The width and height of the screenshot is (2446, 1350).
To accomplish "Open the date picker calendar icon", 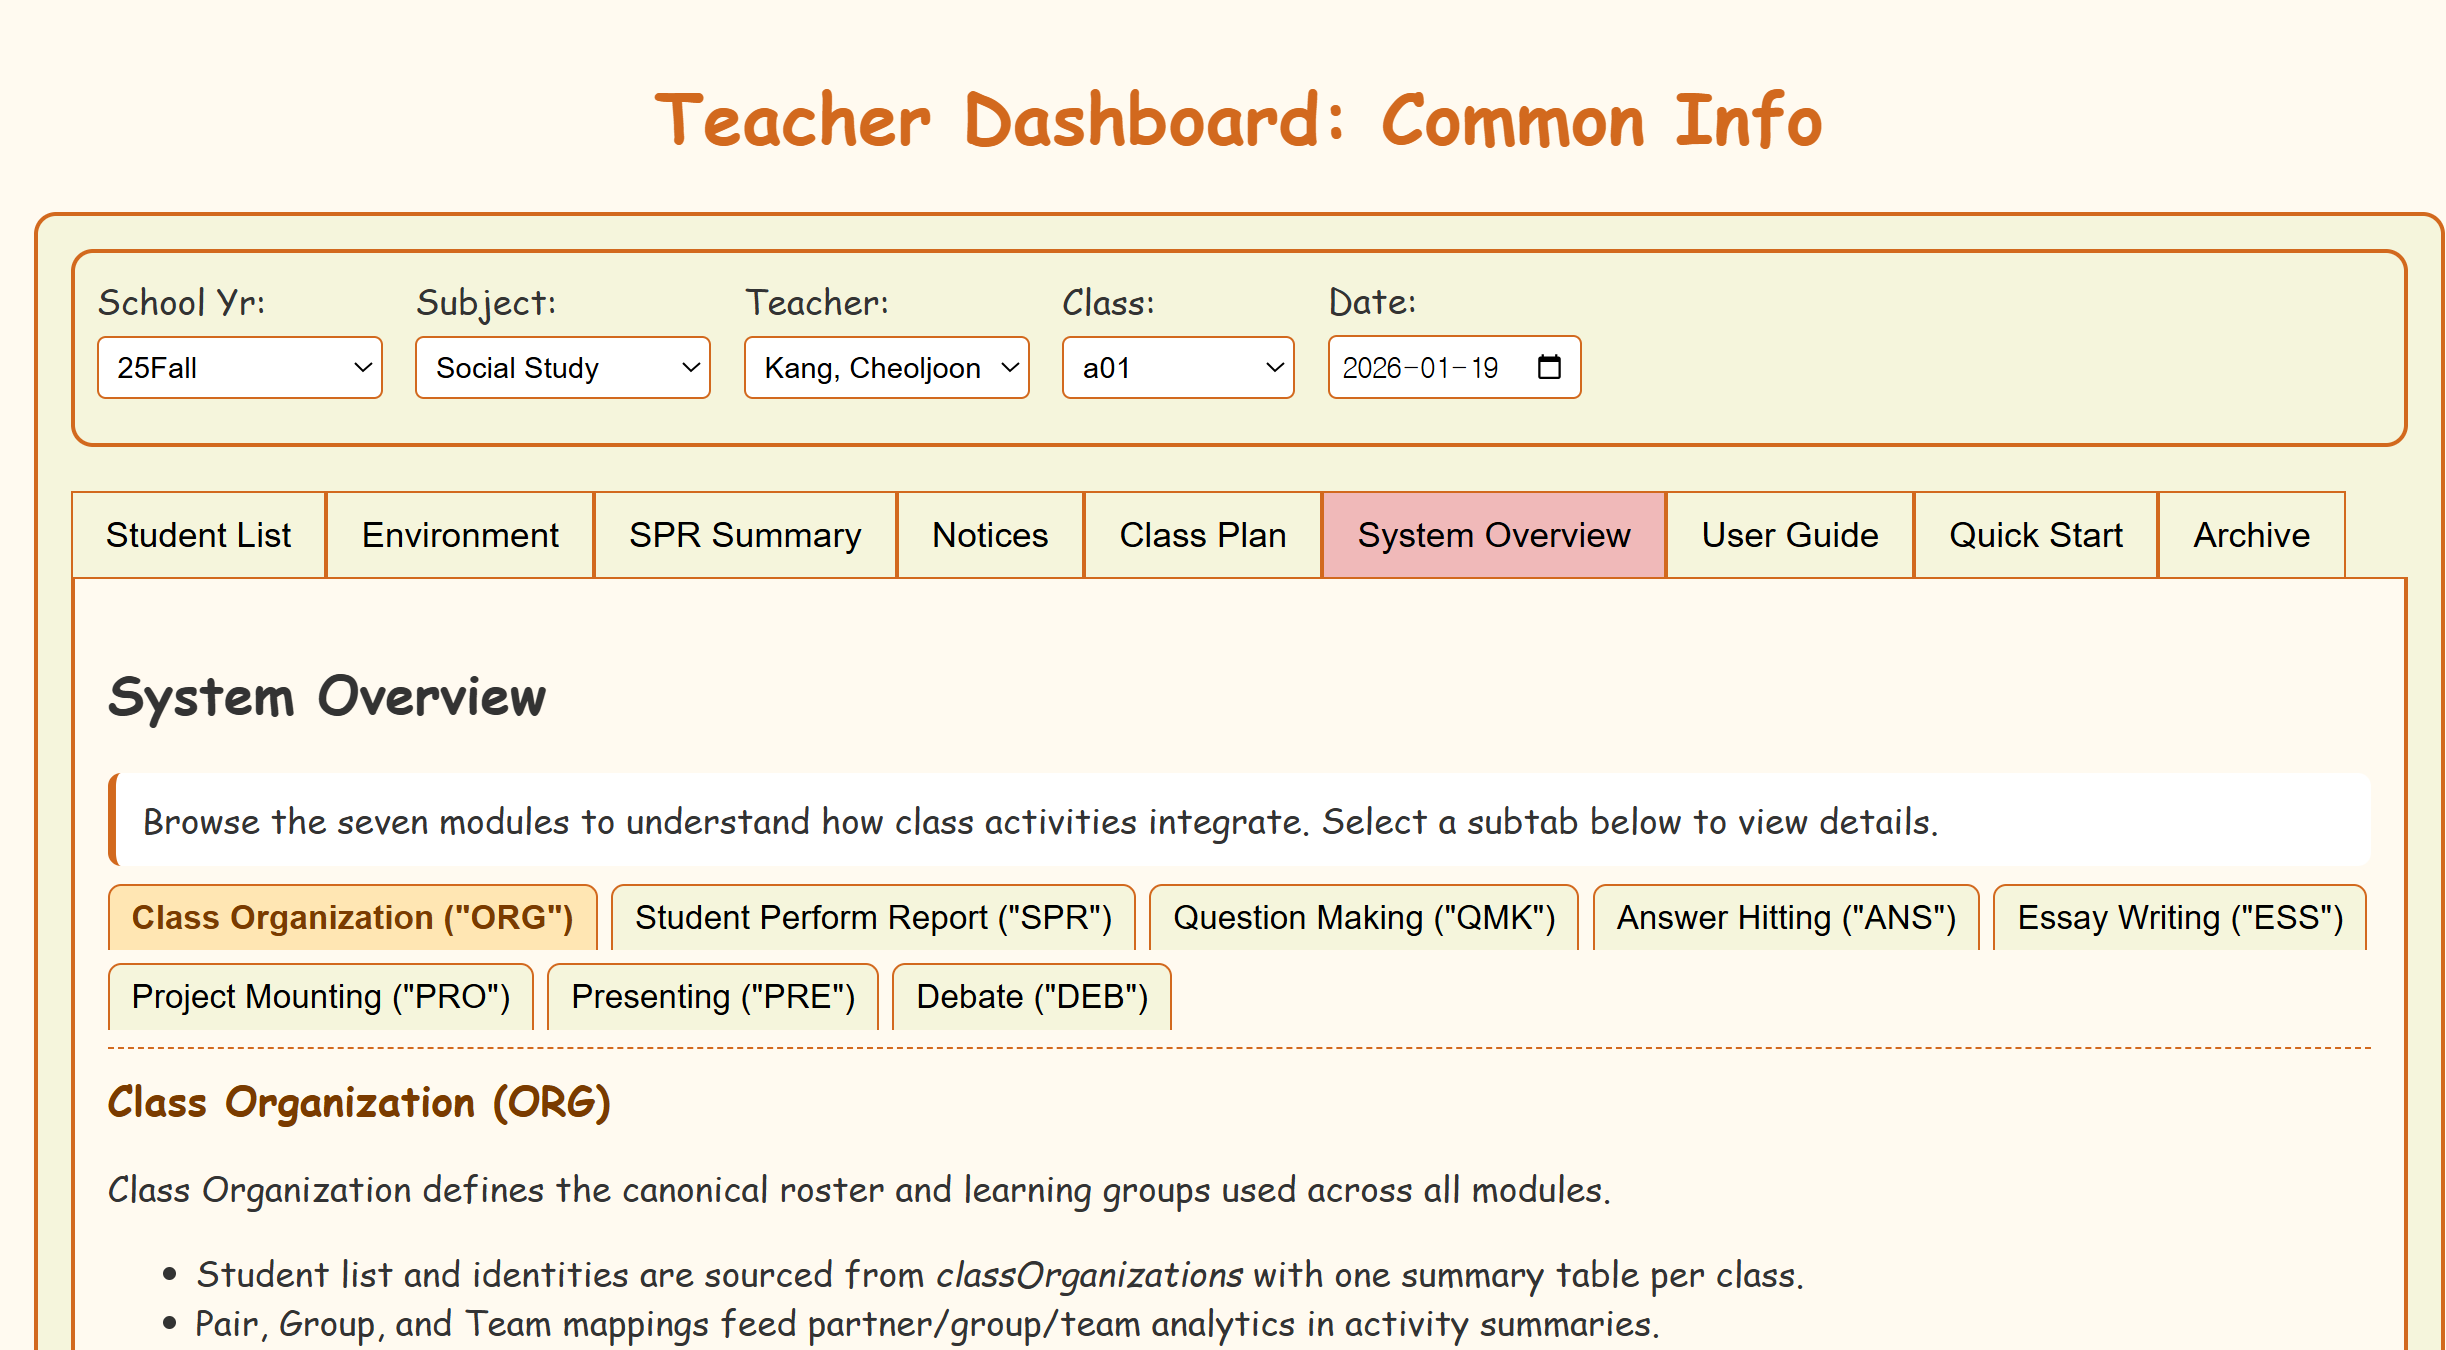I will pos(1548,367).
